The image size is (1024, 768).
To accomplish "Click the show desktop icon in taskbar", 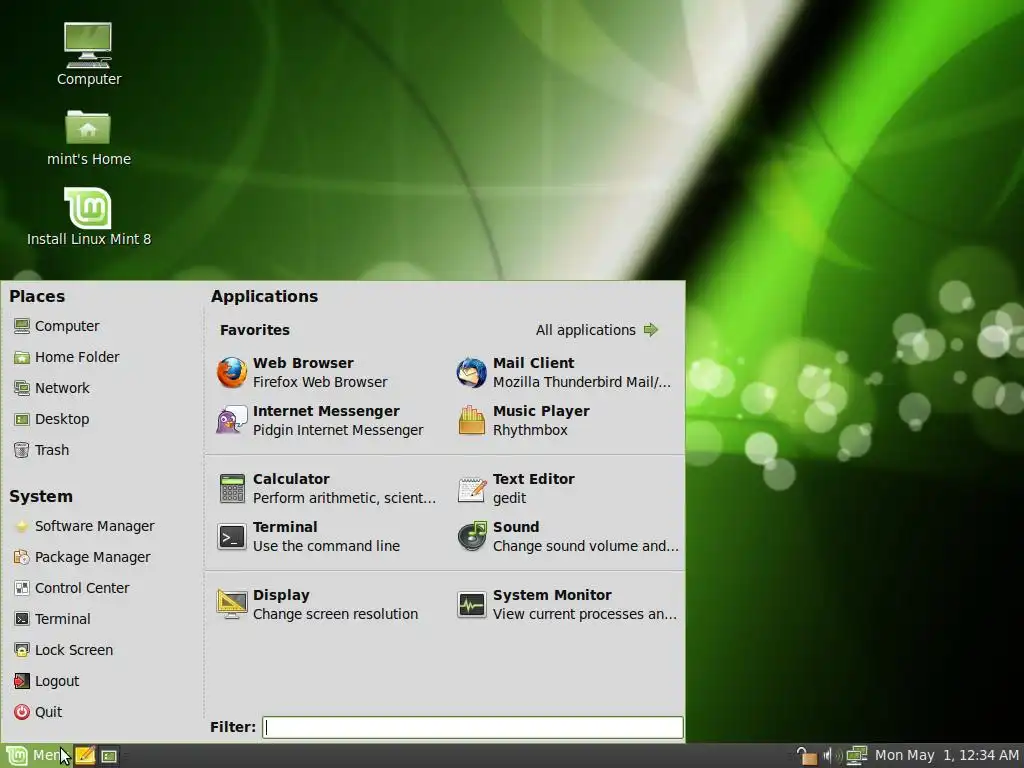I will click(109, 756).
